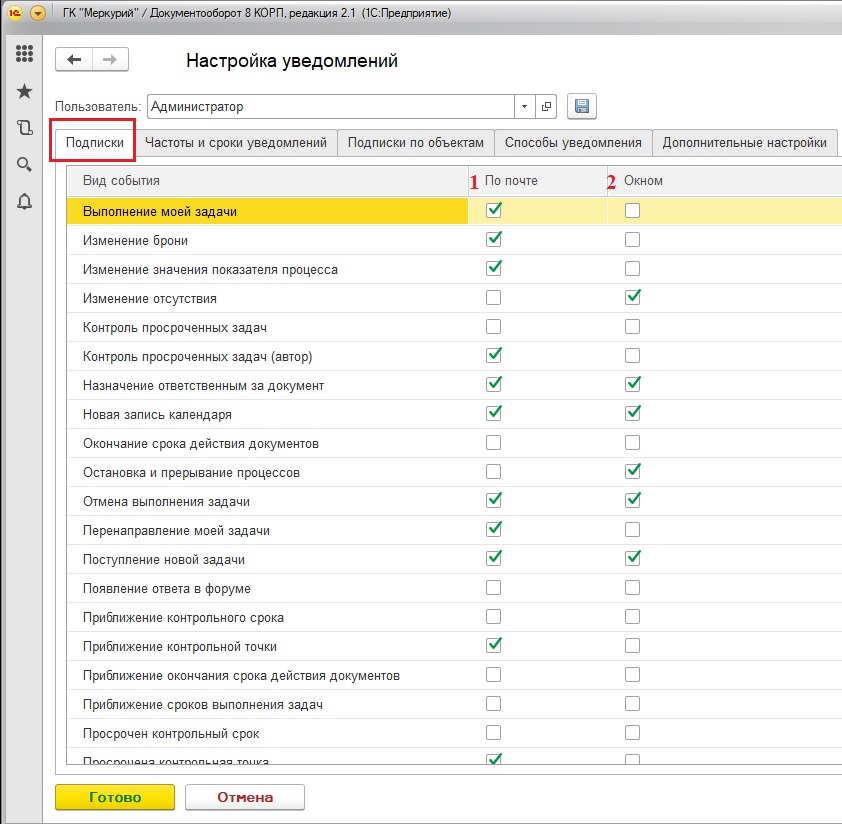Viewport: 842px width, 824px height.
Task: Expand the user selection dropdown arrow
Action: click(526, 107)
